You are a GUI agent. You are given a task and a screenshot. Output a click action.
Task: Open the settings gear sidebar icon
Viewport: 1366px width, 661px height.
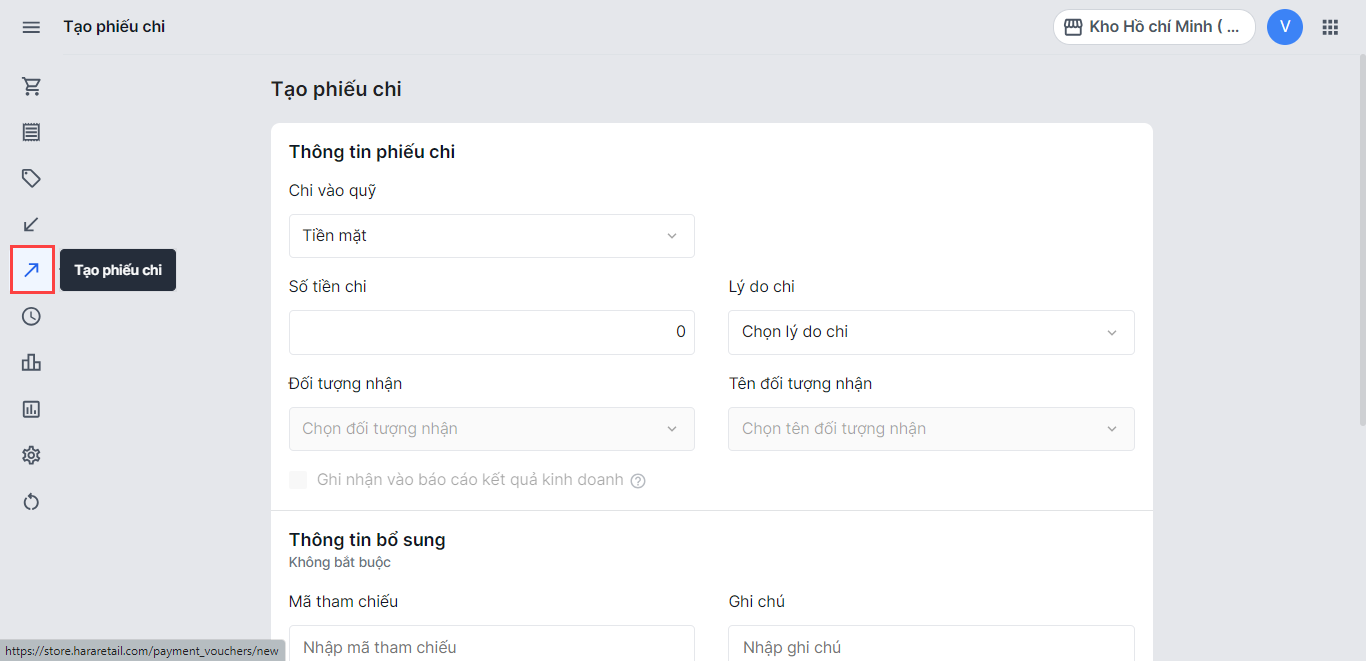(x=31, y=455)
